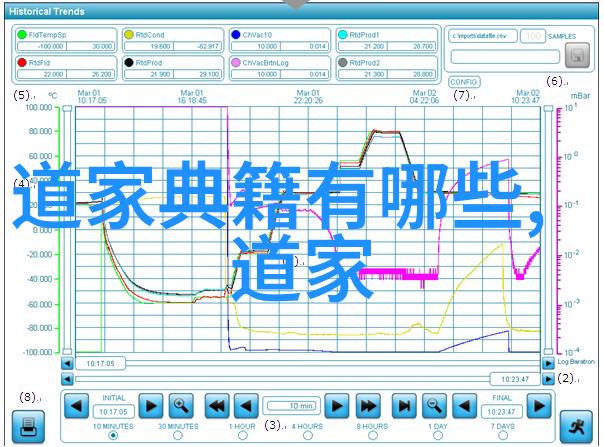Click the fast forward double-arrow button
Viewport: 604px width, 447px height.
368,405
